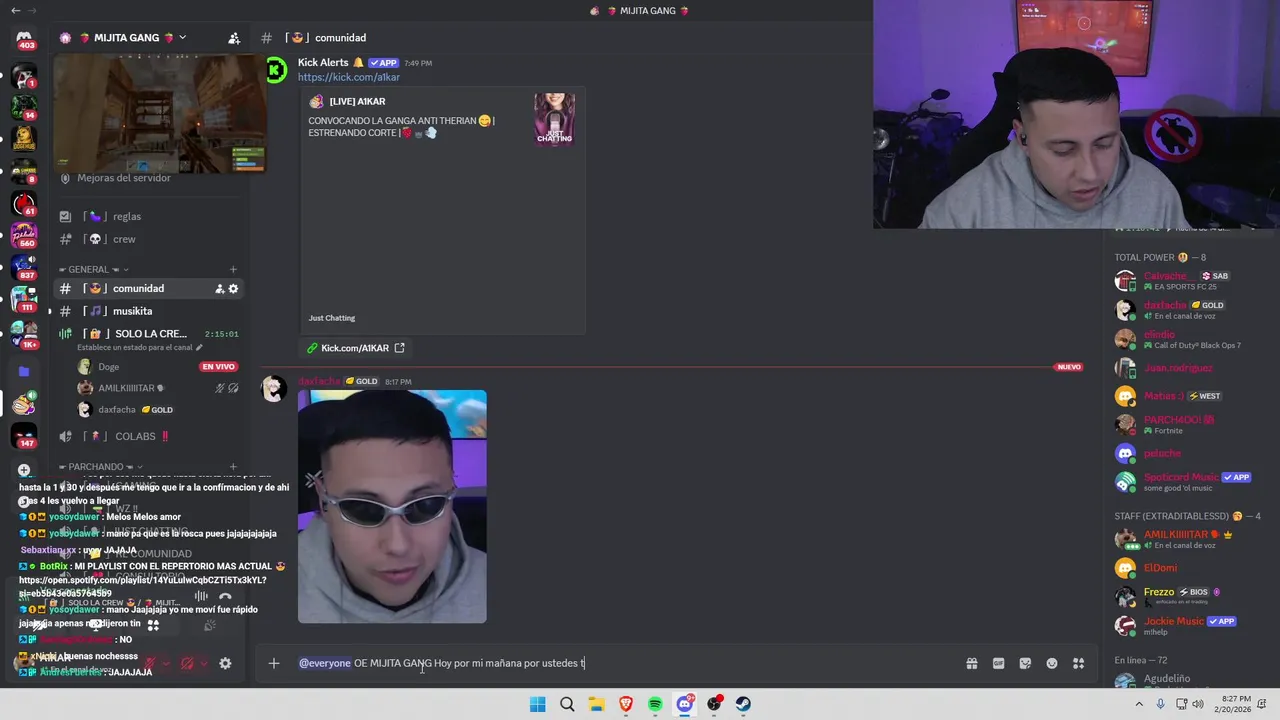Screen dimensions: 1280x720
Task: Open the server folder icon in sidebar
Action: point(24,371)
